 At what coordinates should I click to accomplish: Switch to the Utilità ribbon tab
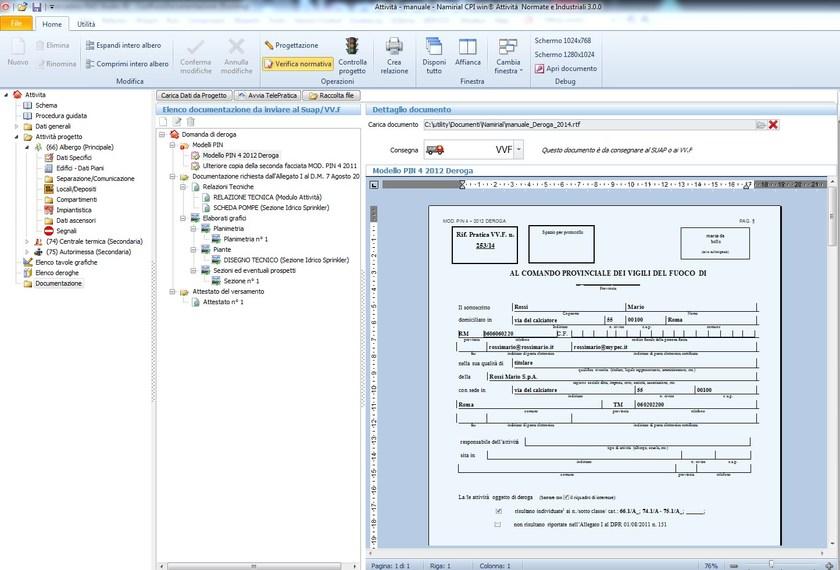click(x=86, y=22)
